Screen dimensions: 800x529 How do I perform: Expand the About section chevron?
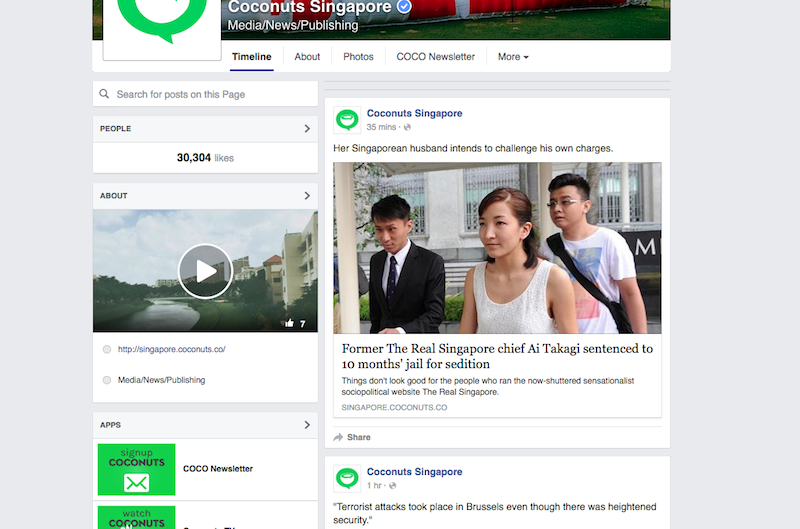click(x=307, y=196)
